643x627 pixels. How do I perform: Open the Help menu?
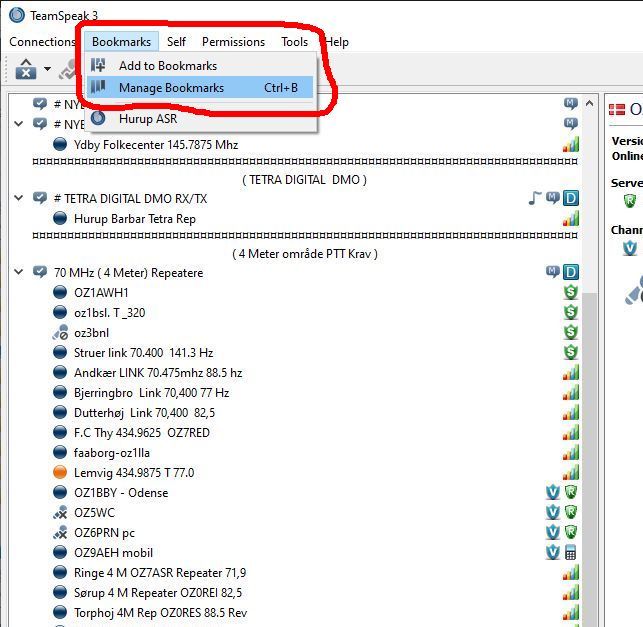click(337, 42)
